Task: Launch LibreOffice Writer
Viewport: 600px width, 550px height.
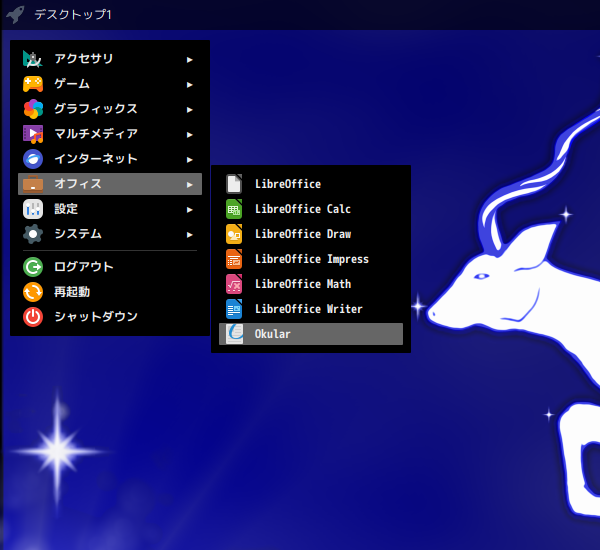Action: 311,309
